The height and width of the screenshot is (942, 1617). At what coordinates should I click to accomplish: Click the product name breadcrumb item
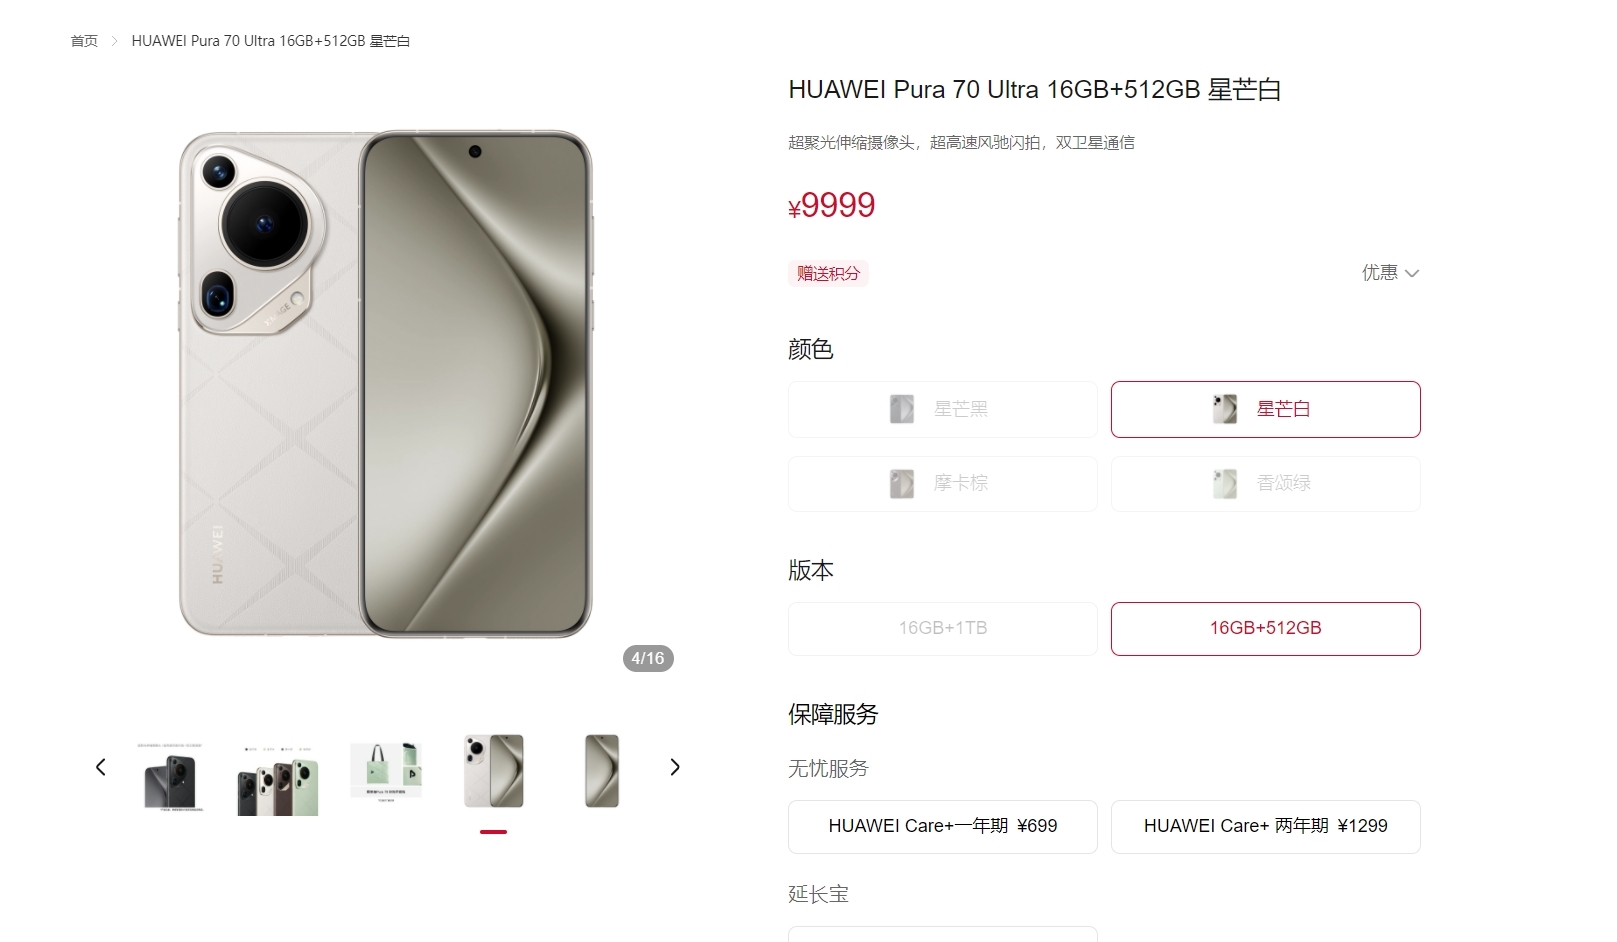tap(271, 41)
